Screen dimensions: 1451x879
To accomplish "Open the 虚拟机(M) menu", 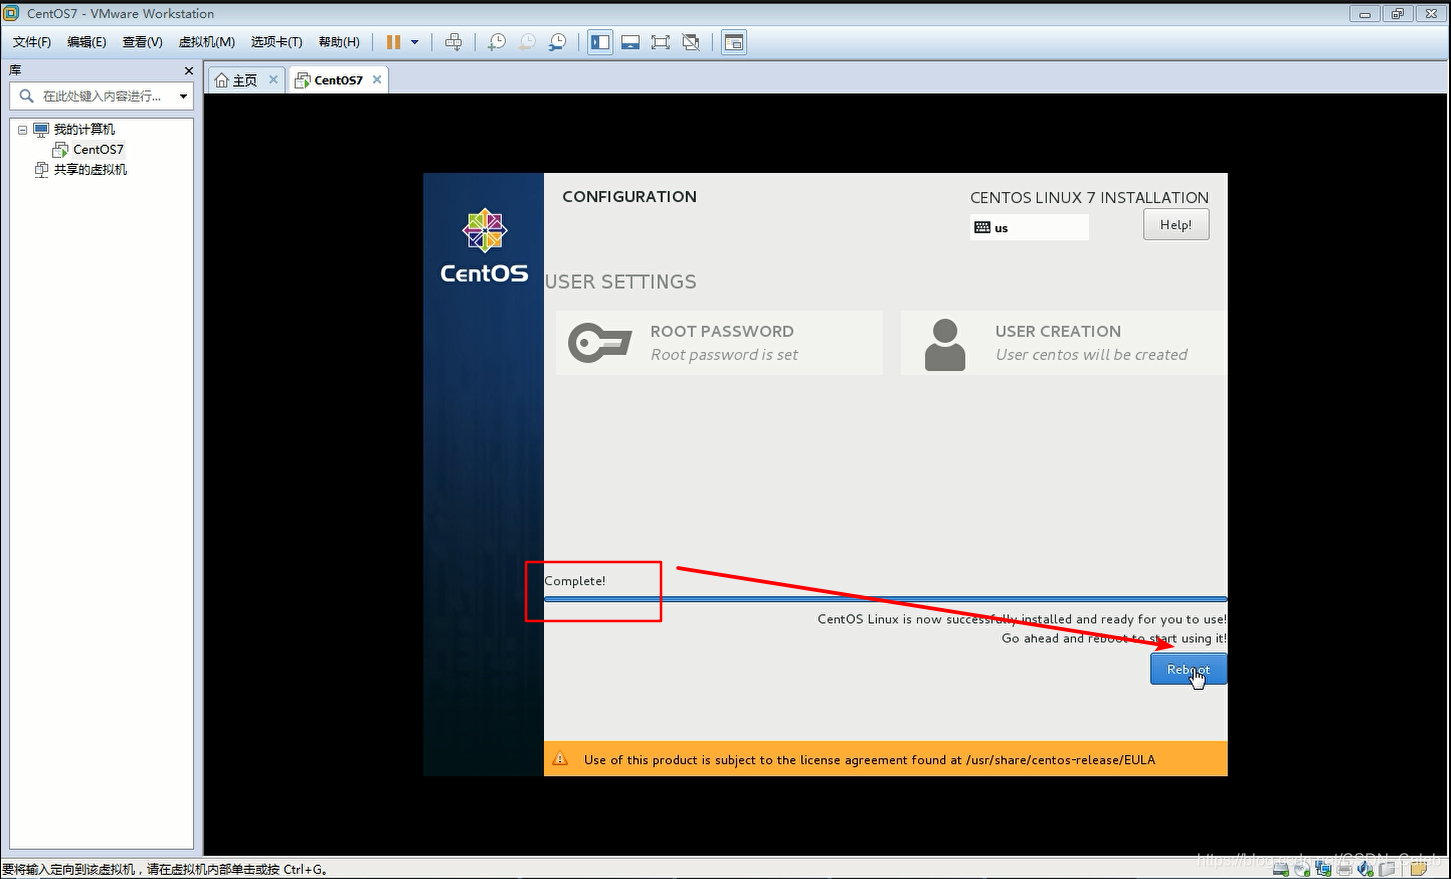I will coord(207,42).
